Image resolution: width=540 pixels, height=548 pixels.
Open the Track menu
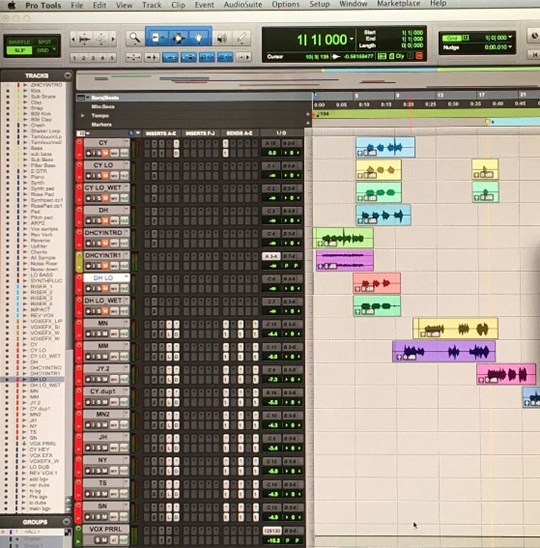point(152,5)
